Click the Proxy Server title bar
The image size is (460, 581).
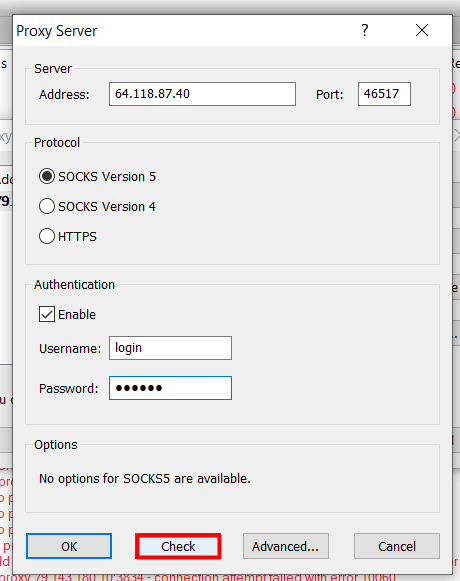point(185,30)
